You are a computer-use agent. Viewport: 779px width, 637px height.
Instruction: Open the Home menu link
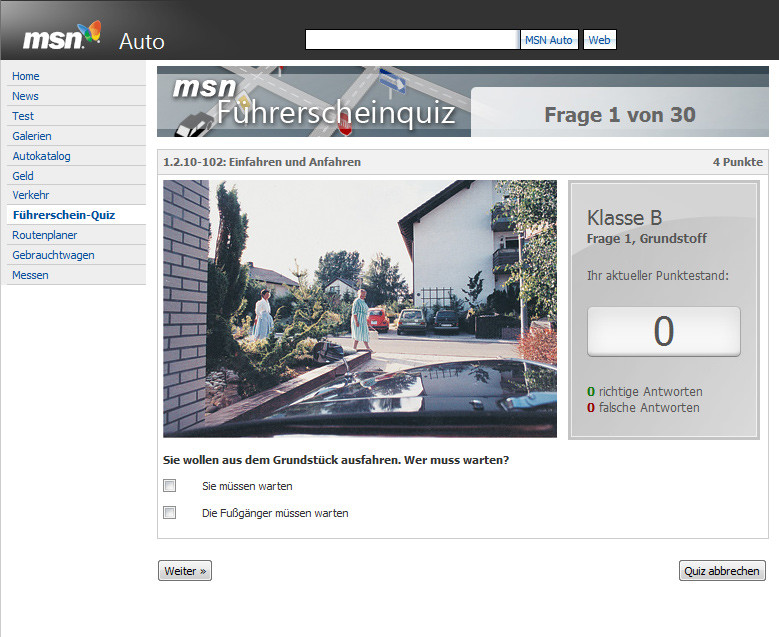[26, 76]
